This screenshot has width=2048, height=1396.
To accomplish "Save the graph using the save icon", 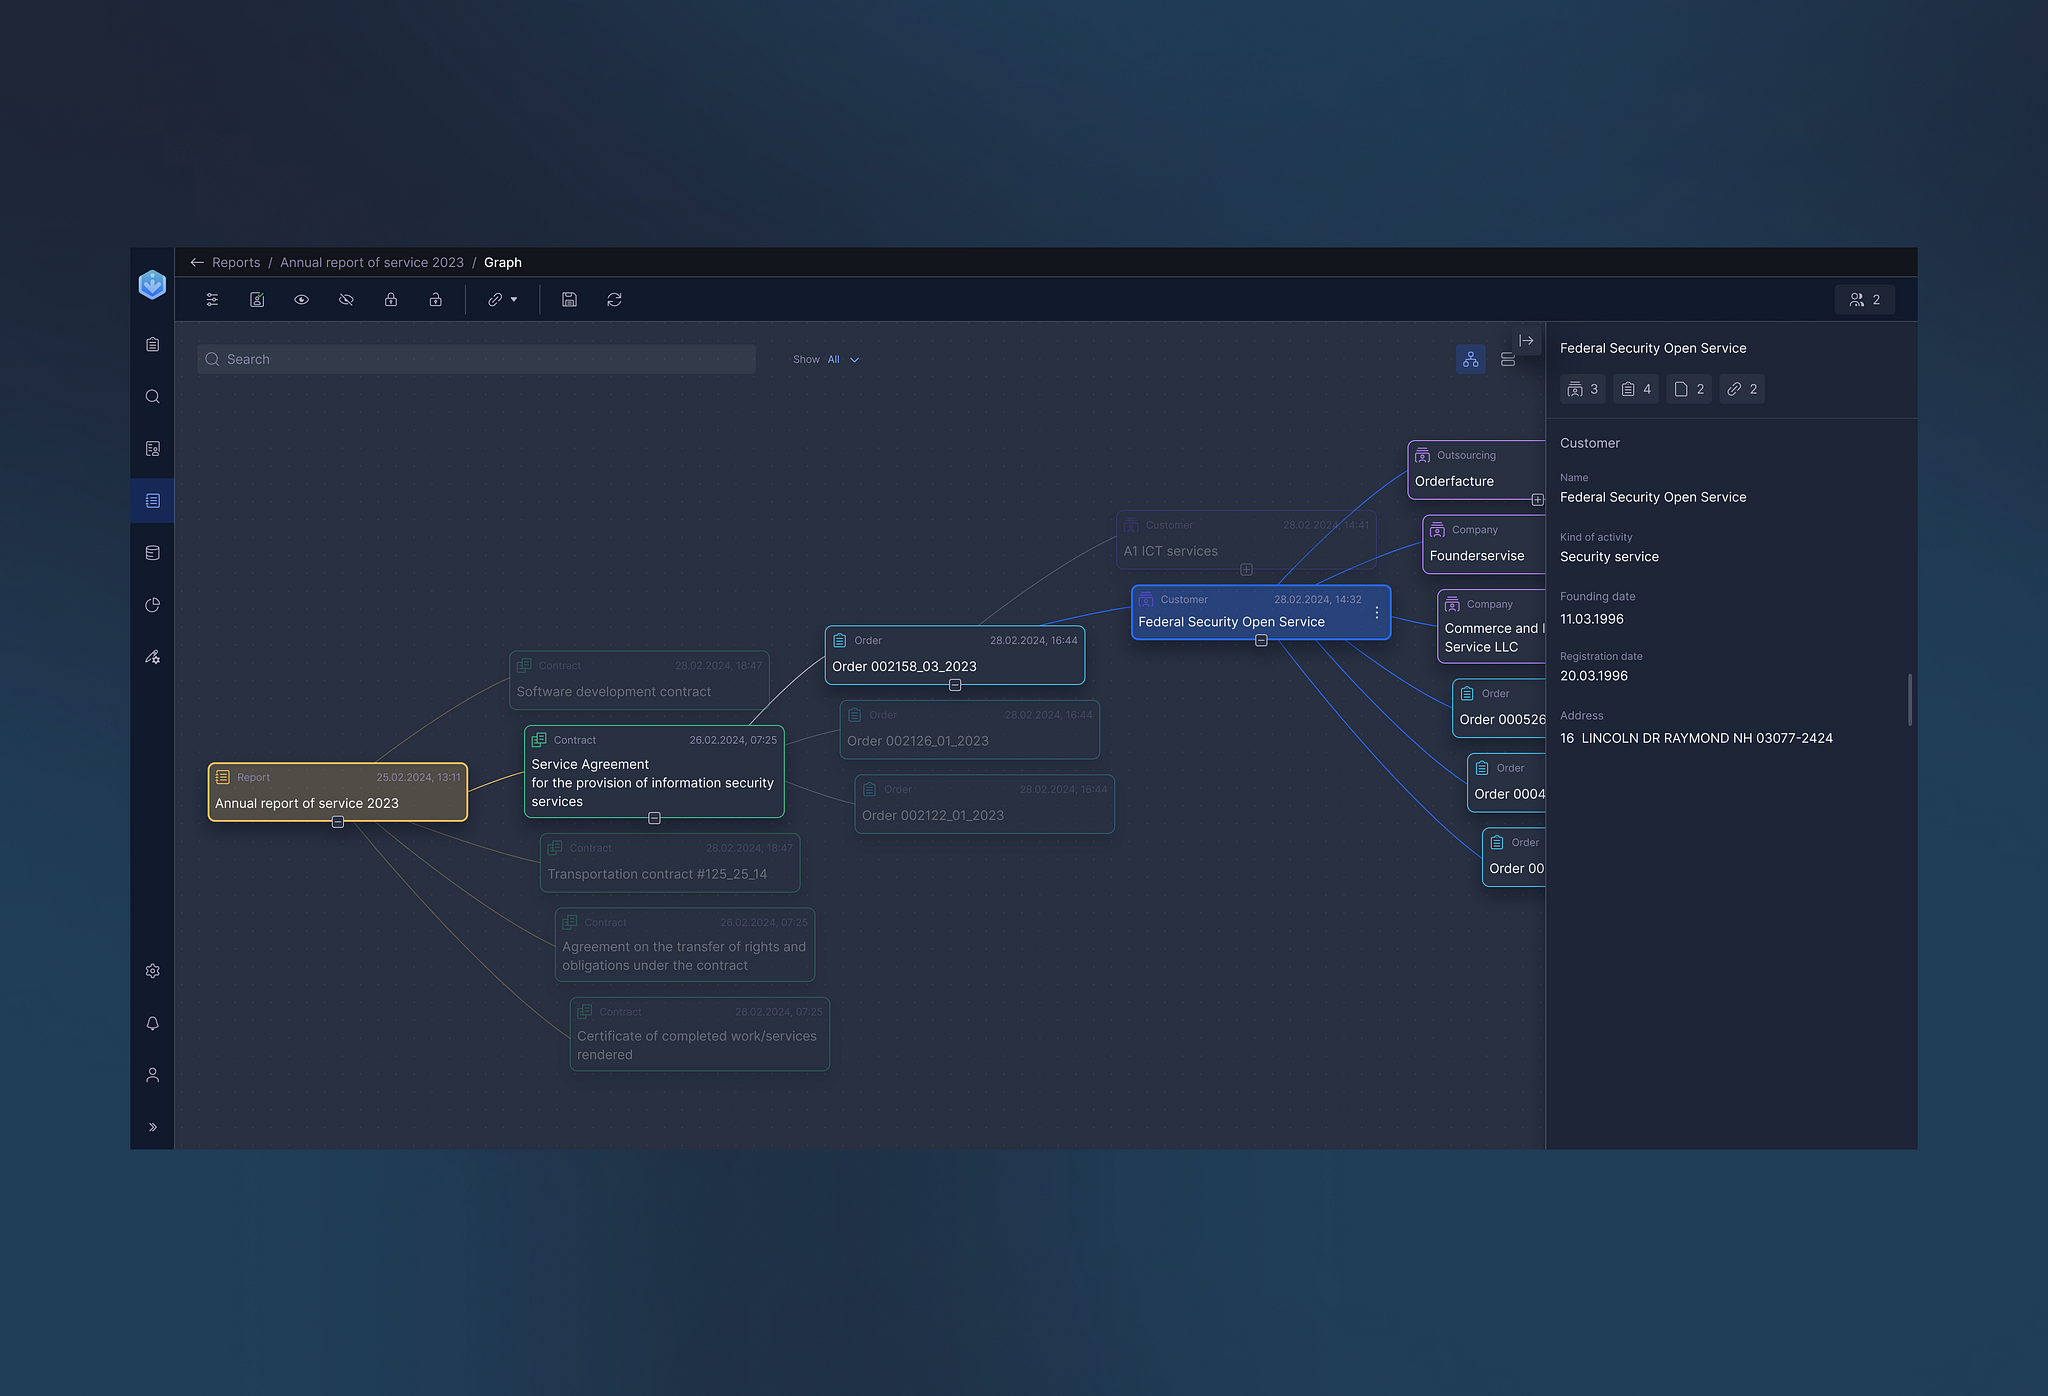I will click(570, 299).
